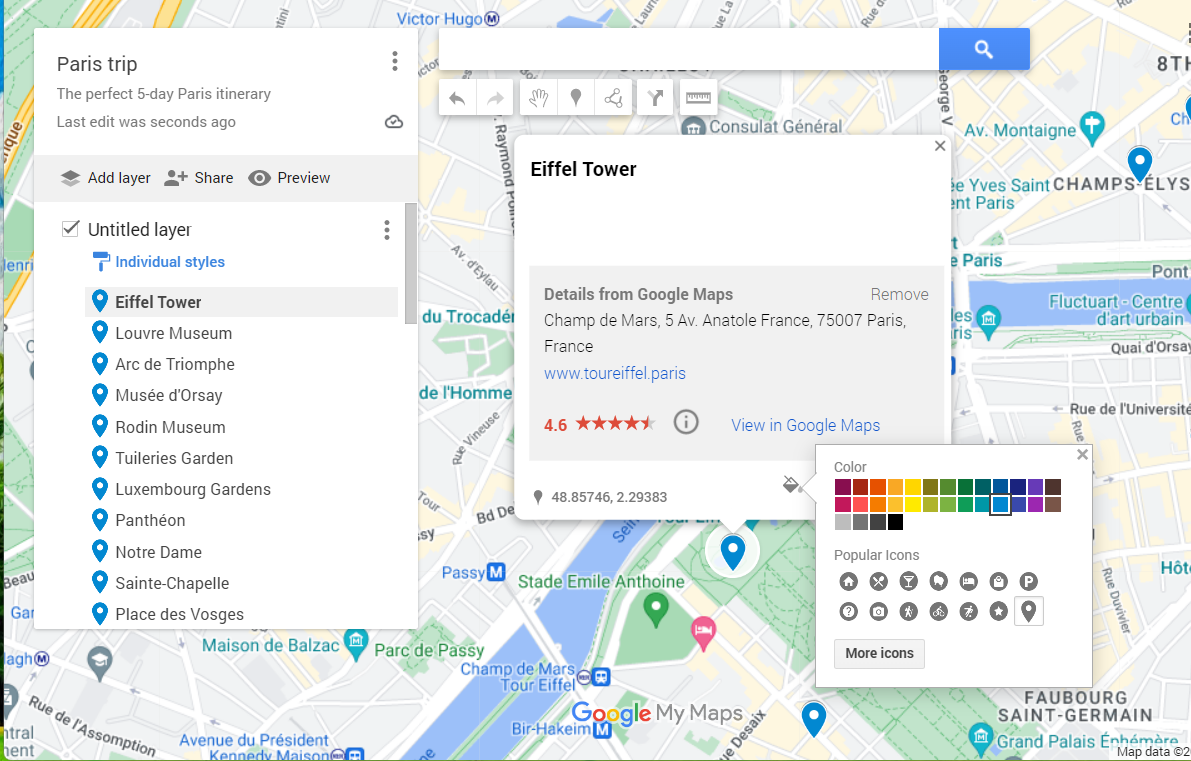Image resolution: width=1191 pixels, height=761 pixels.
Task: Pick the parking icon for the marker
Action: click(1028, 581)
